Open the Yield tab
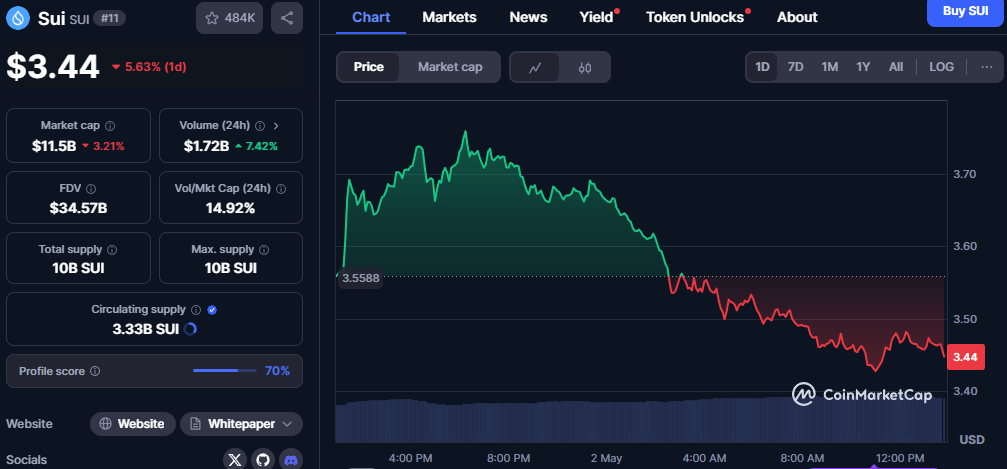This screenshot has width=1007, height=469. (597, 17)
